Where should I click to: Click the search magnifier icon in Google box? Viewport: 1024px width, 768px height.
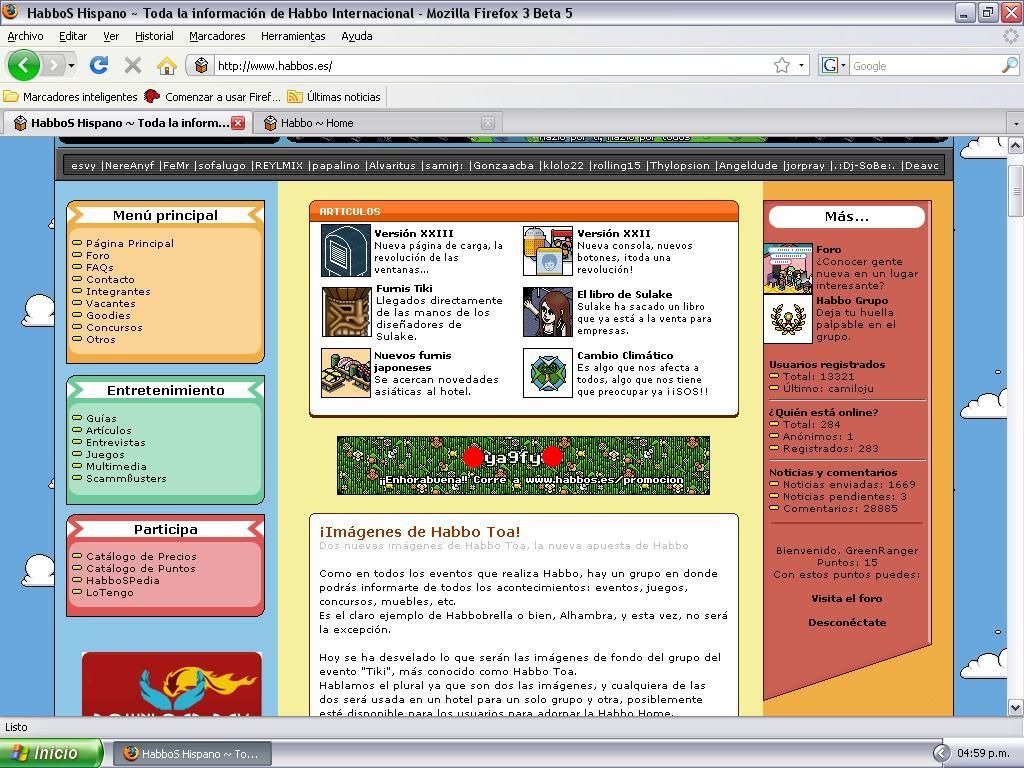(x=1009, y=65)
